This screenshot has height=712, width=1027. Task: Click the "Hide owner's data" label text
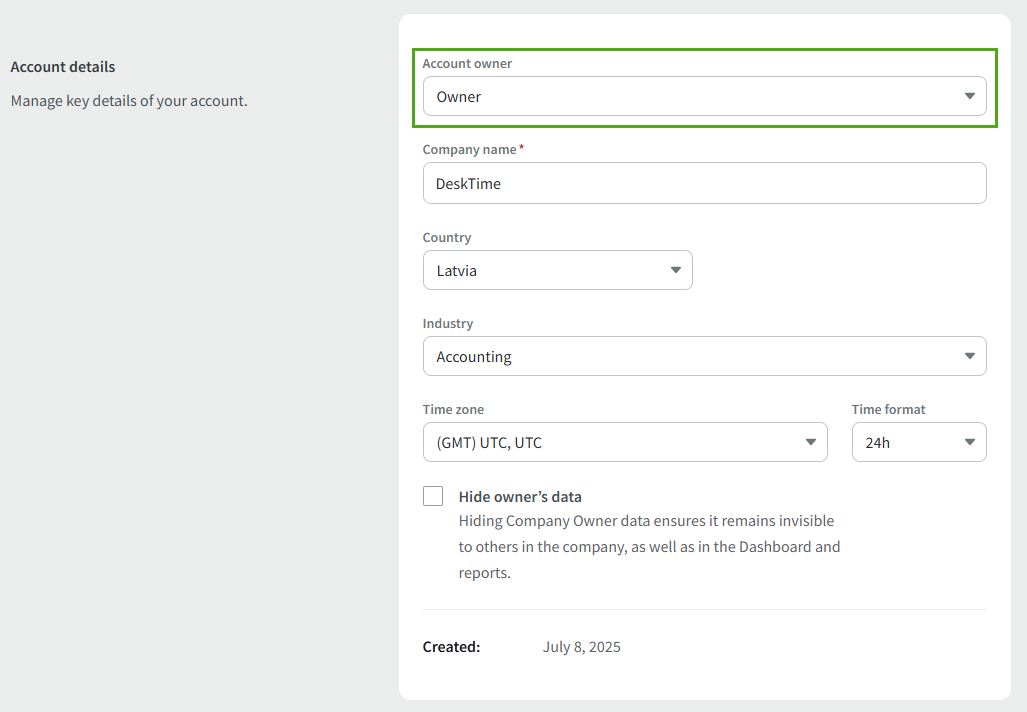[x=520, y=497]
